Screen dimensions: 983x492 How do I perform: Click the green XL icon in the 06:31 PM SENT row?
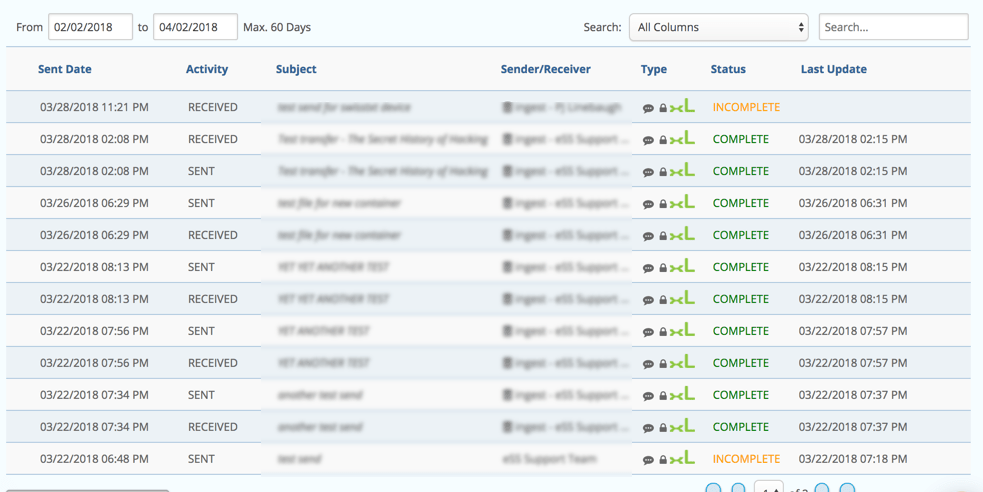pyautogui.click(x=682, y=203)
